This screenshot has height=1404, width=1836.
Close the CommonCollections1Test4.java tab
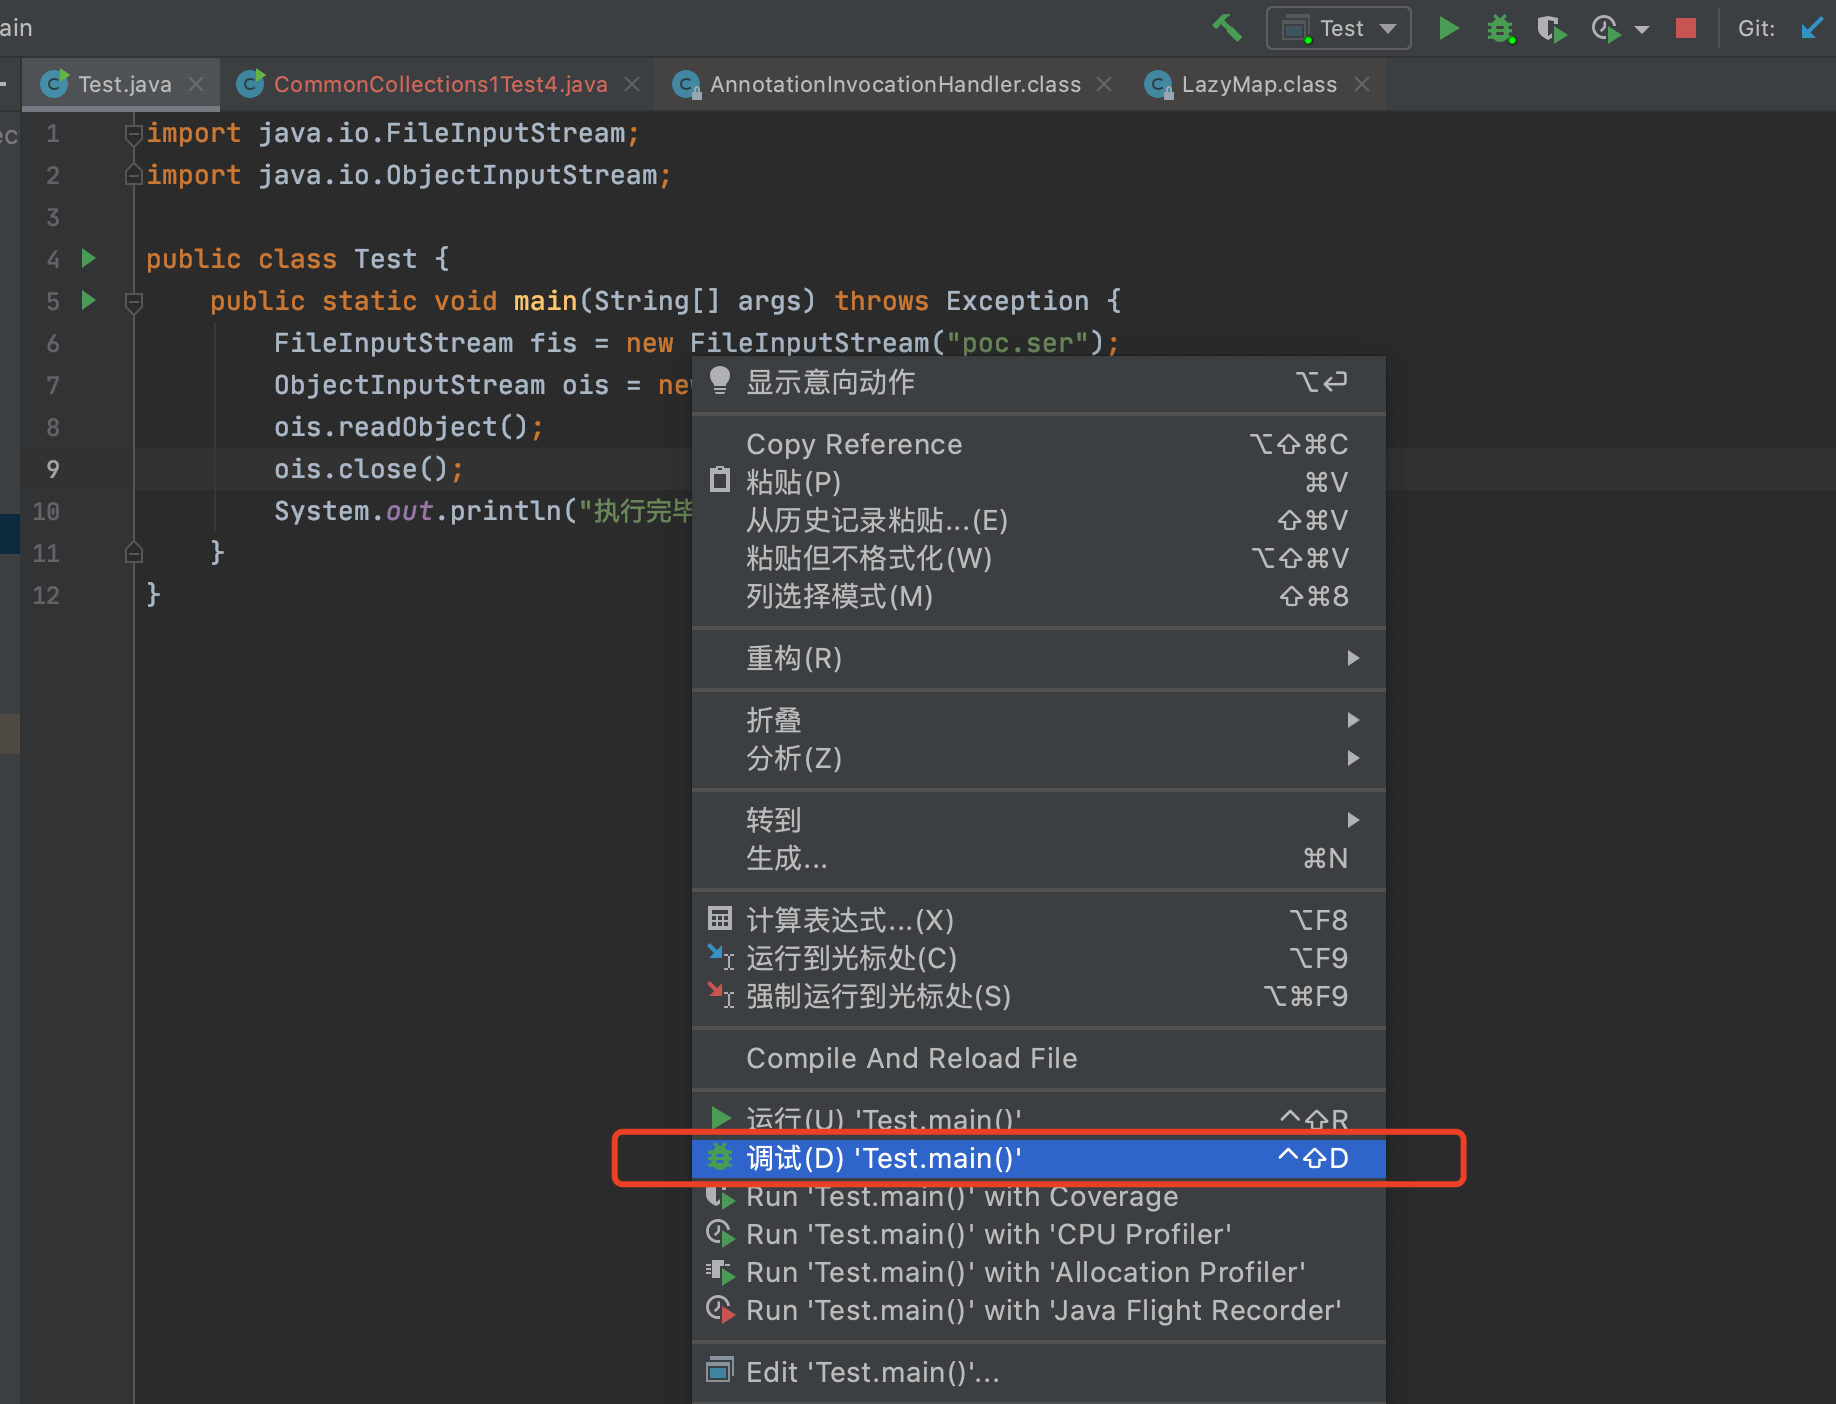click(632, 84)
